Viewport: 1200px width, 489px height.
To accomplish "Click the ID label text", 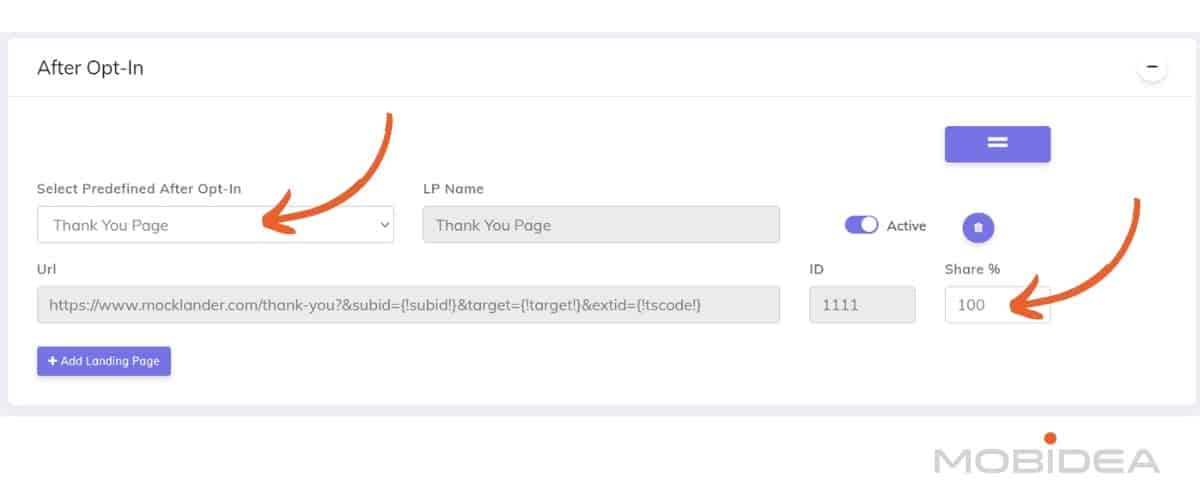I will point(816,269).
